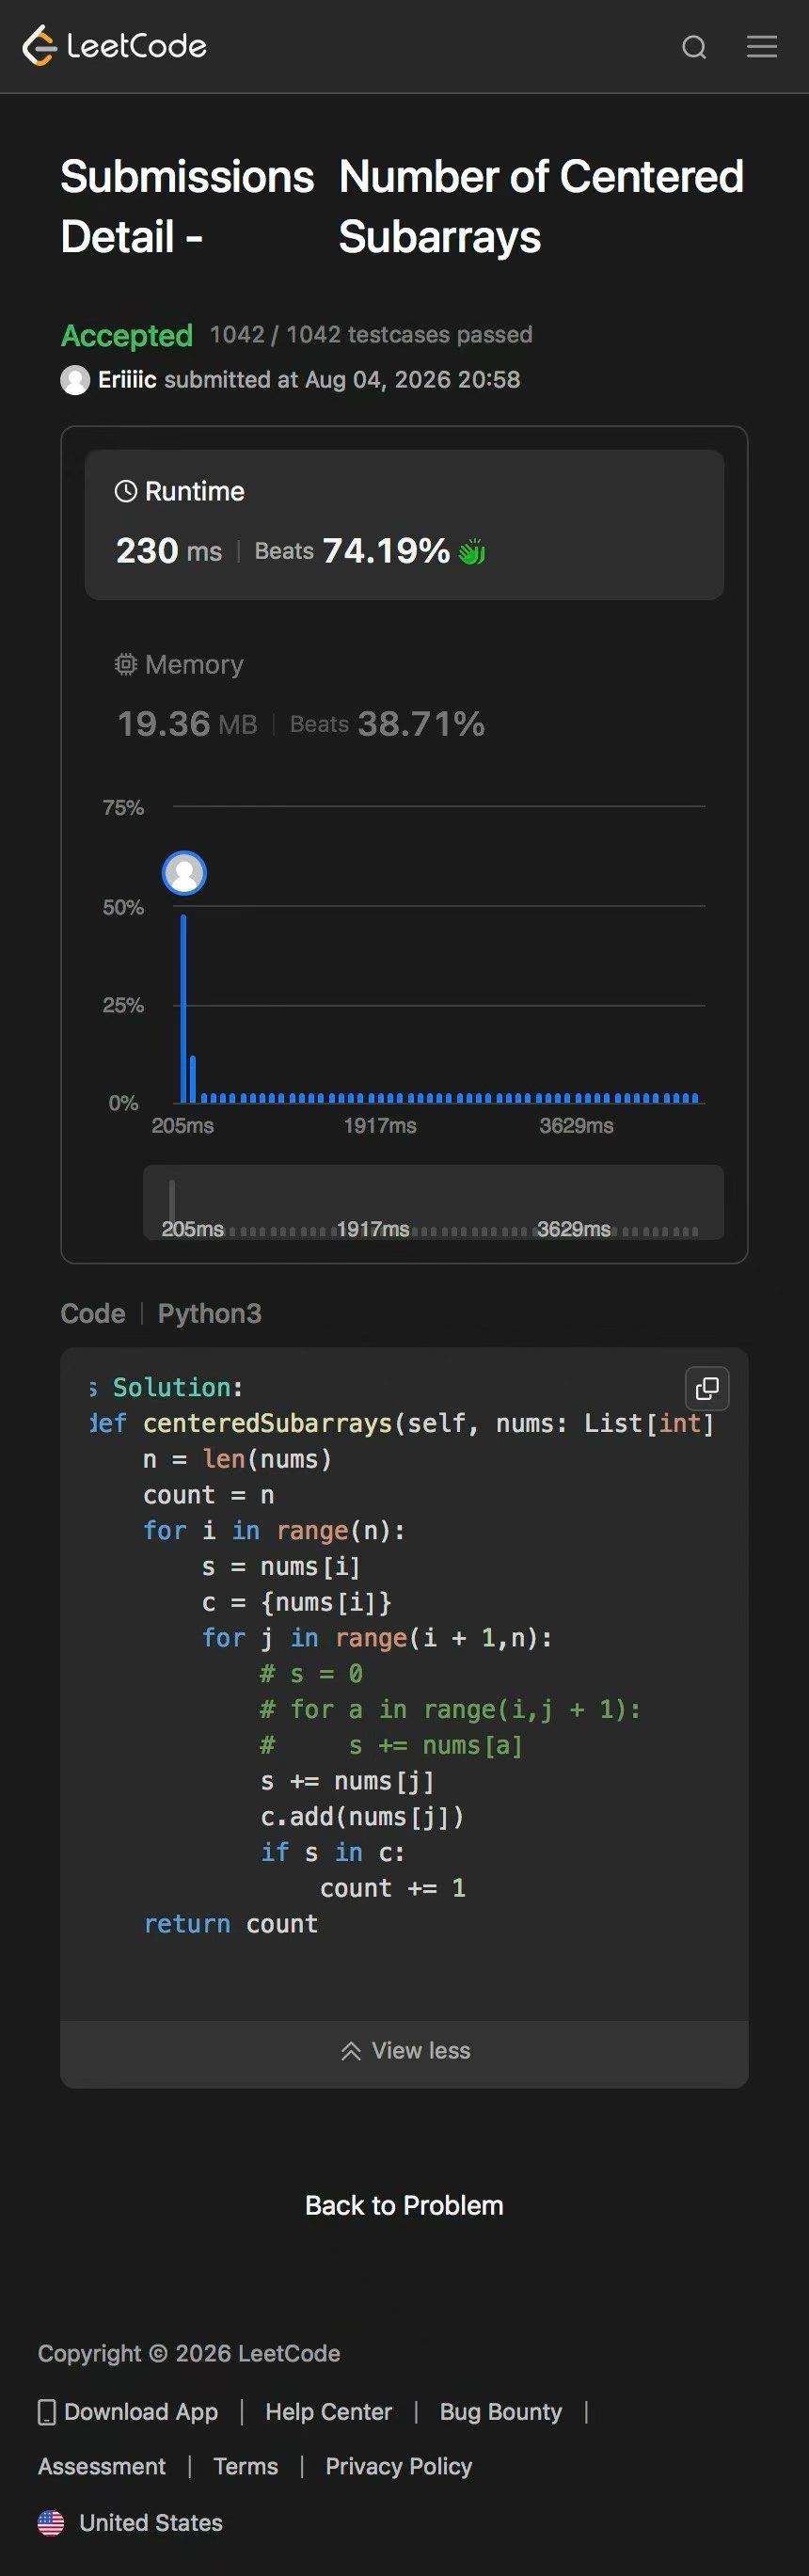Click the clock icon beside Runtime
The height and width of the screenshot is (2576, 809).
[x=126, y=491]
